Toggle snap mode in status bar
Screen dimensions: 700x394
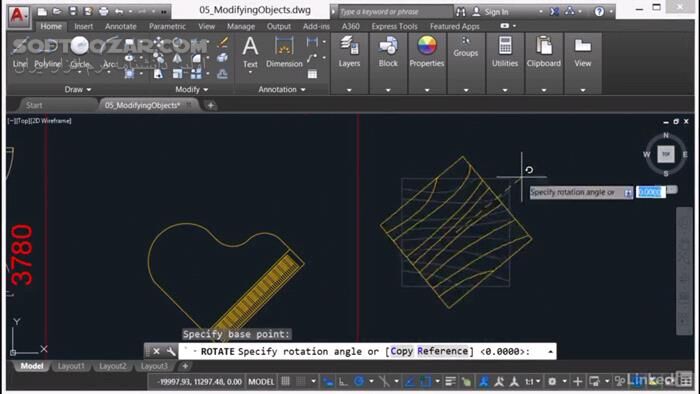click(x=301, y=382)
